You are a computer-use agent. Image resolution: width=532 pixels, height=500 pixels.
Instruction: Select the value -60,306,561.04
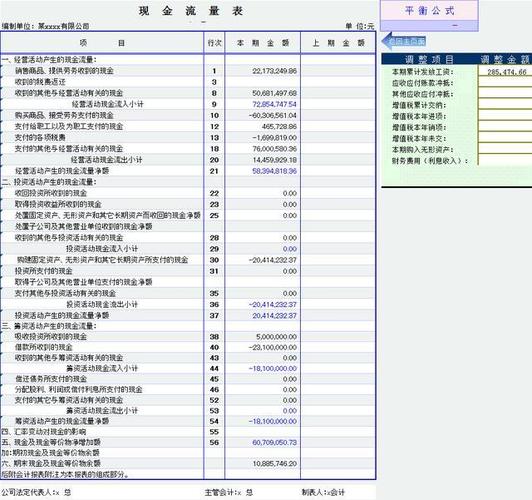click(272, 115)
